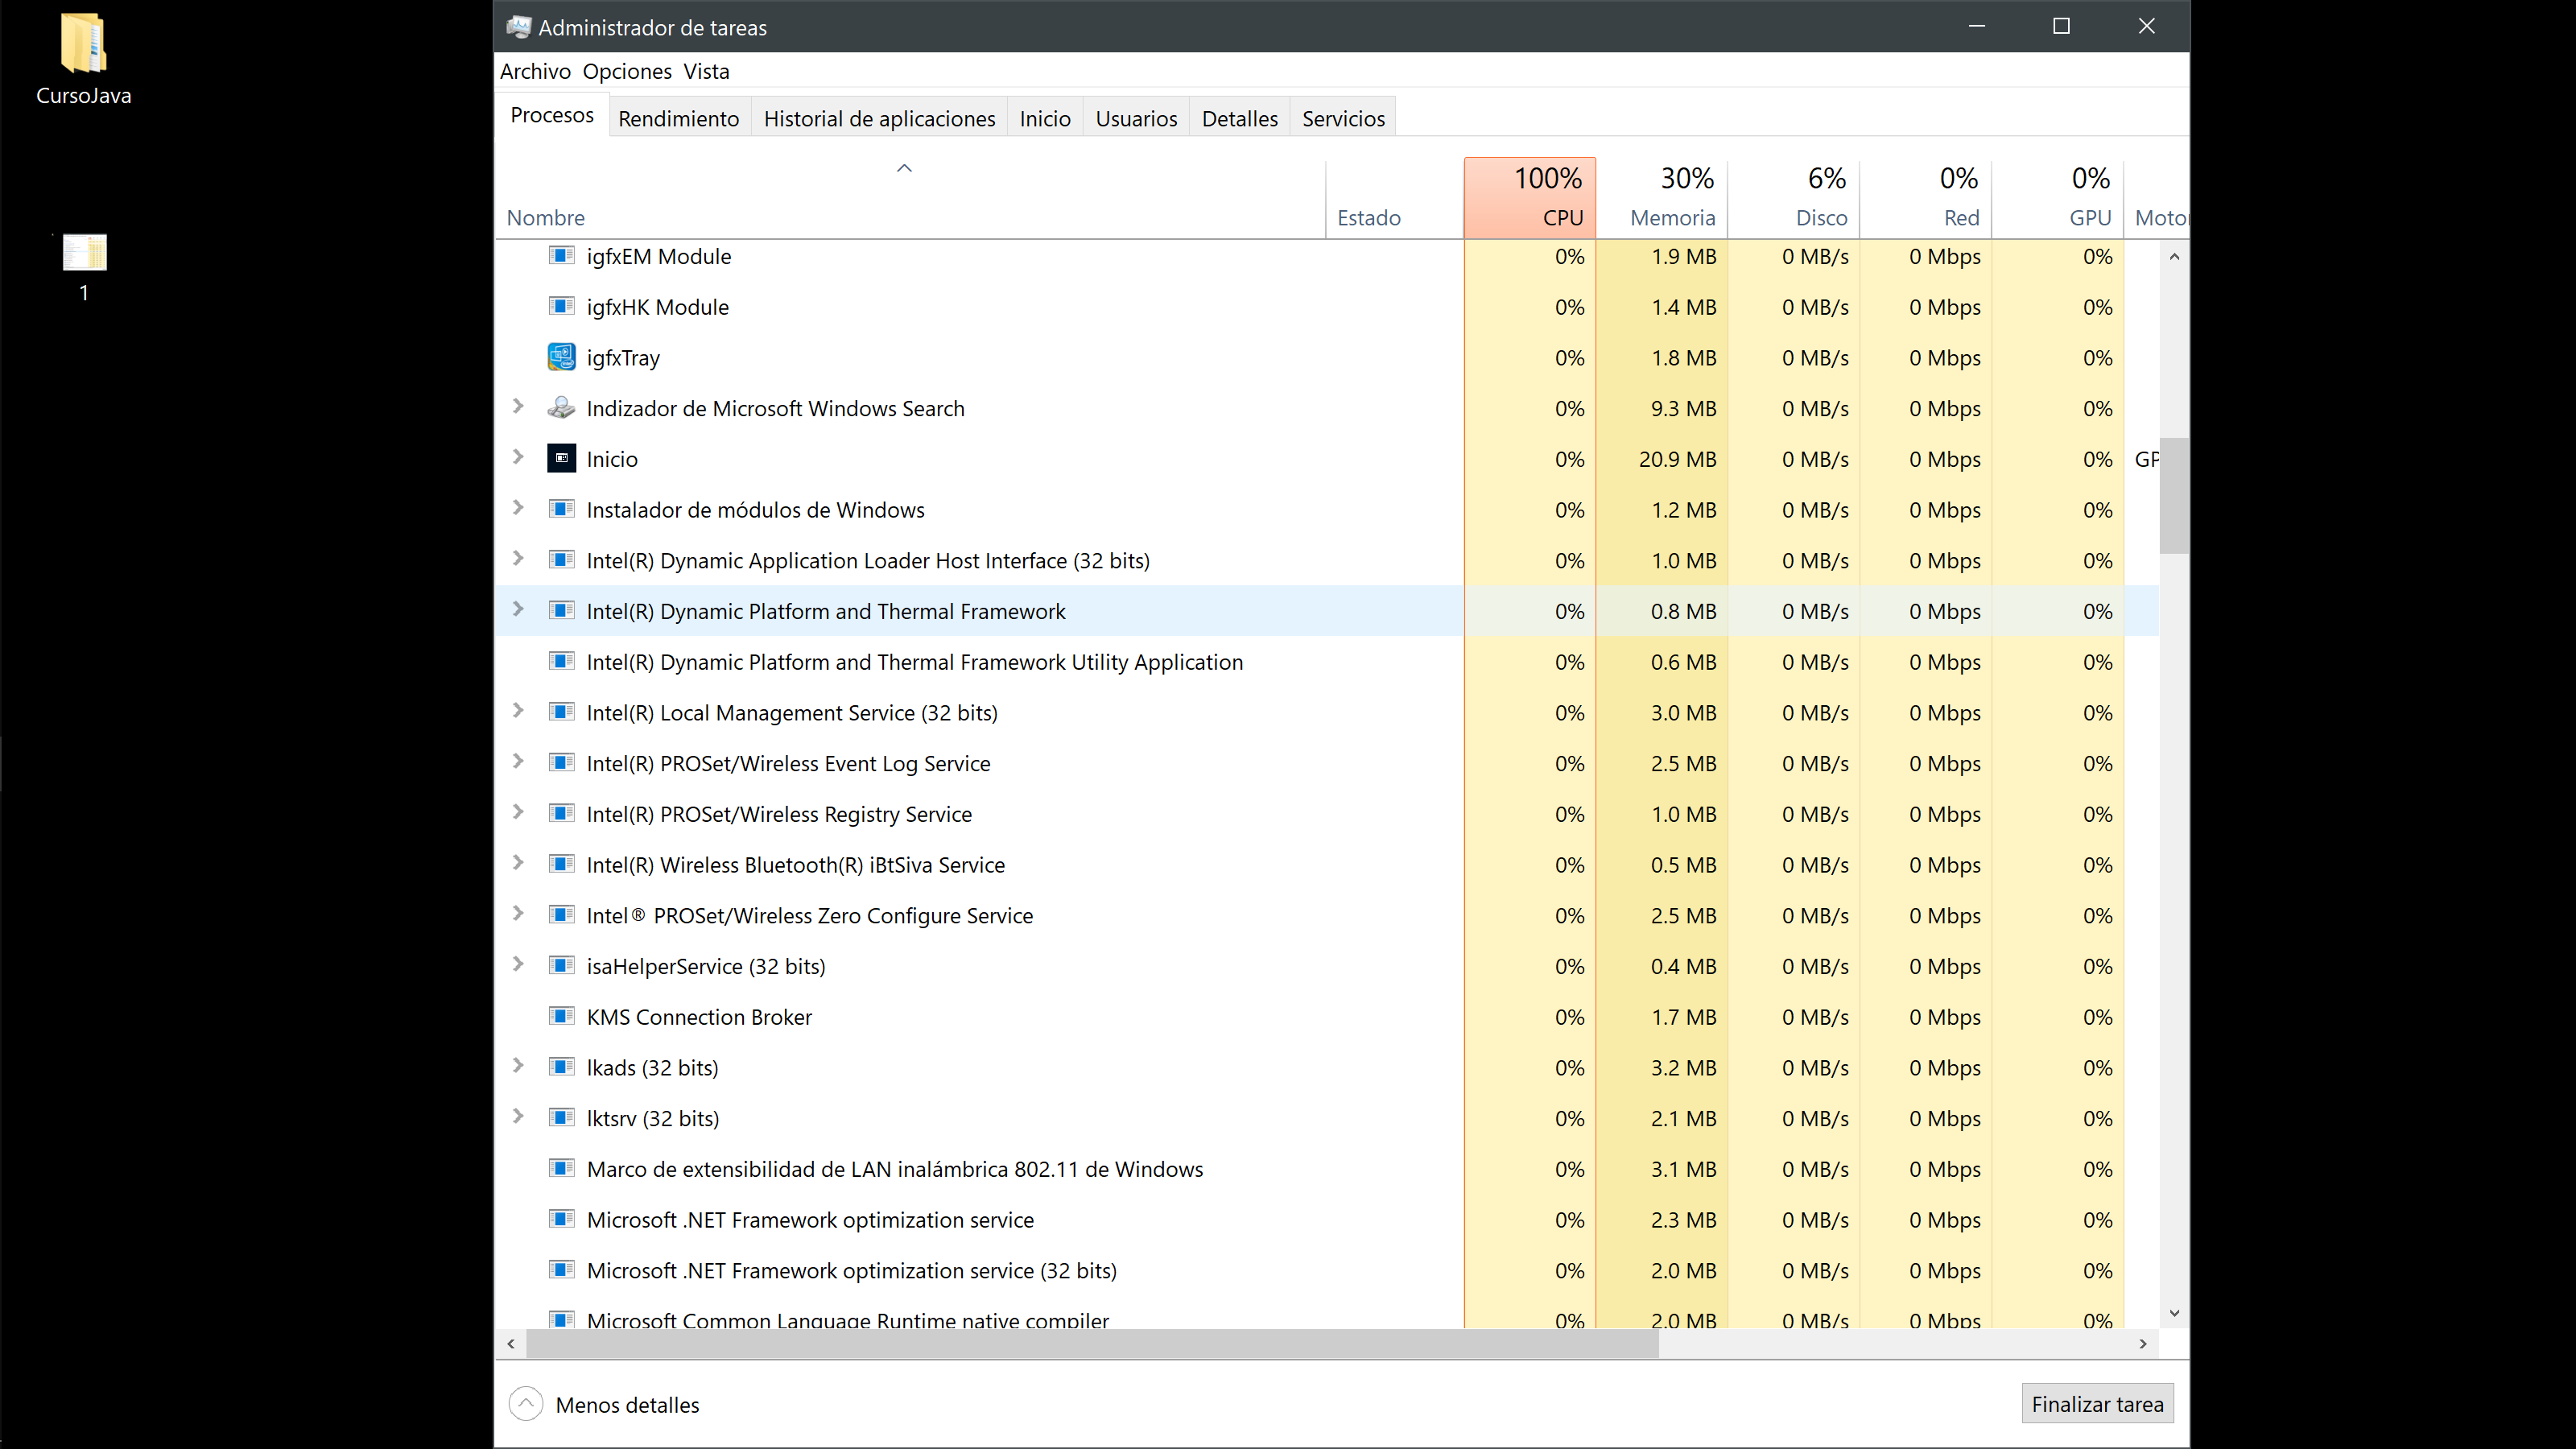Expand Intel(R) Local Management Service entry
The height and width of the screenshot is (1449, 2576).
(x=518, y=711)
